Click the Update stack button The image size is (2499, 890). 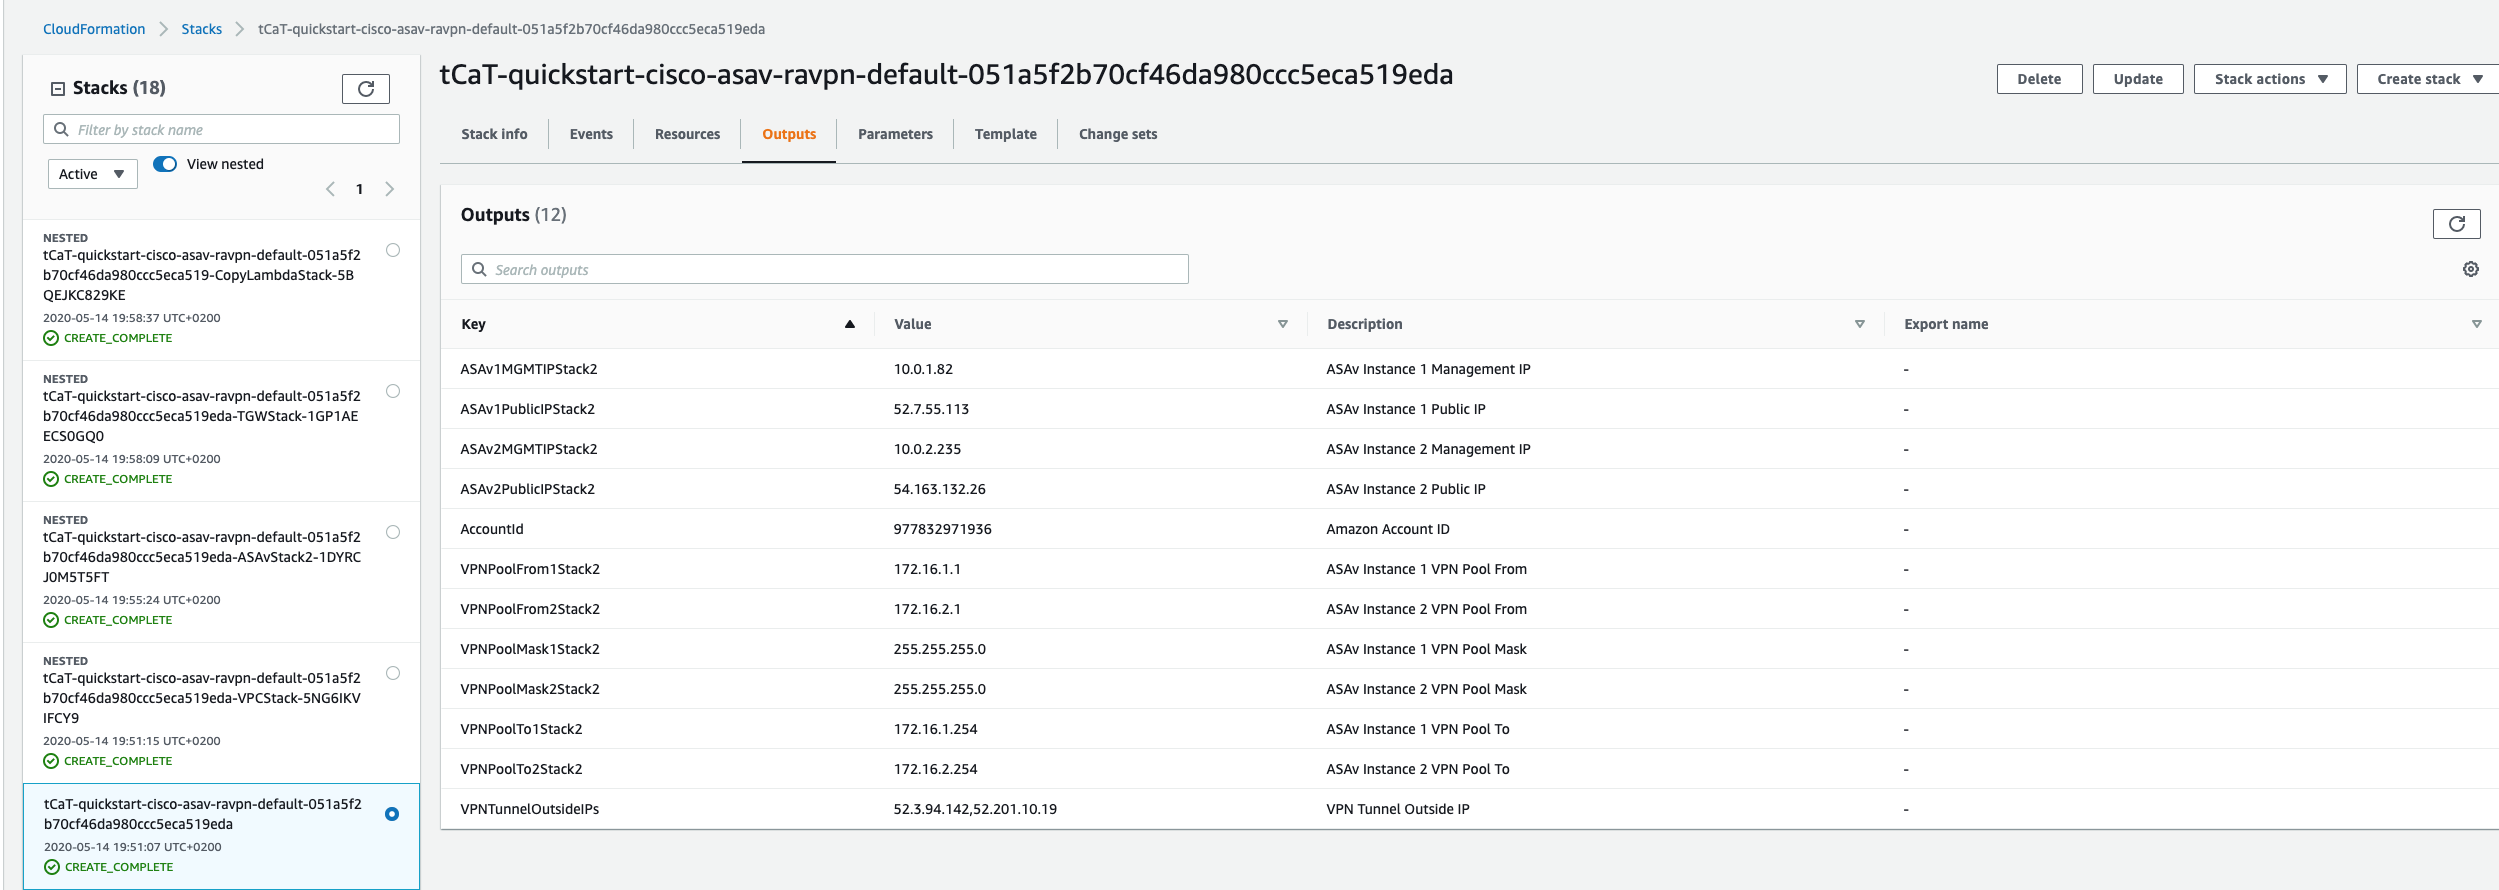2138,79
